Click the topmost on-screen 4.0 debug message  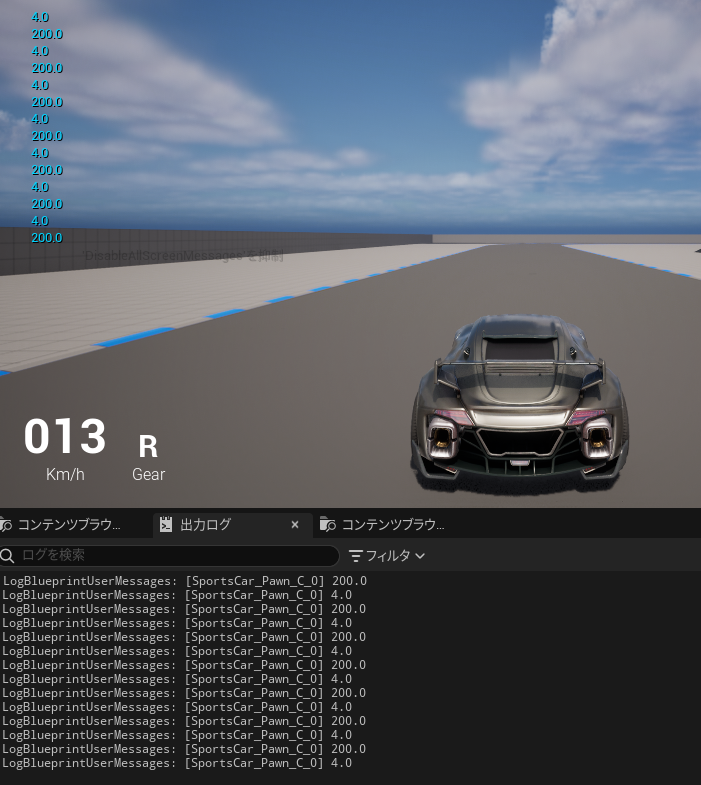40,17
